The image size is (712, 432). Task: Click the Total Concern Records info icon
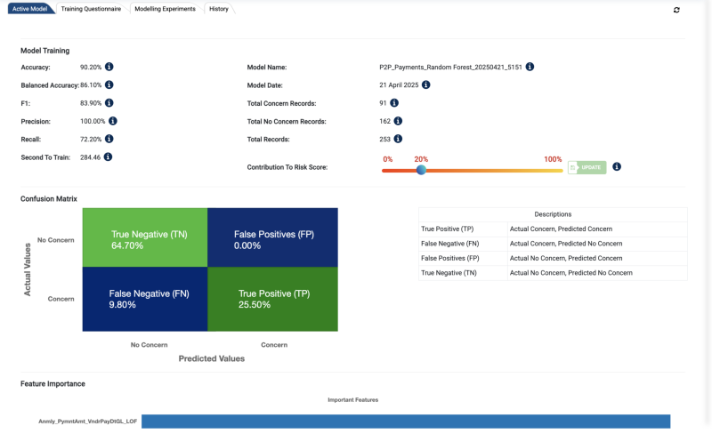395,103
